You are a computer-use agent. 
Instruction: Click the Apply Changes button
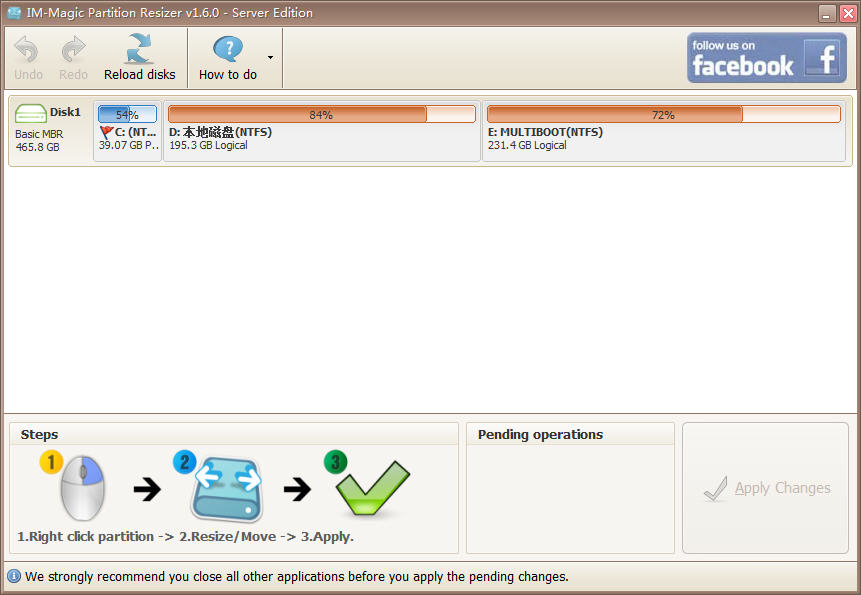pos(765,488)
